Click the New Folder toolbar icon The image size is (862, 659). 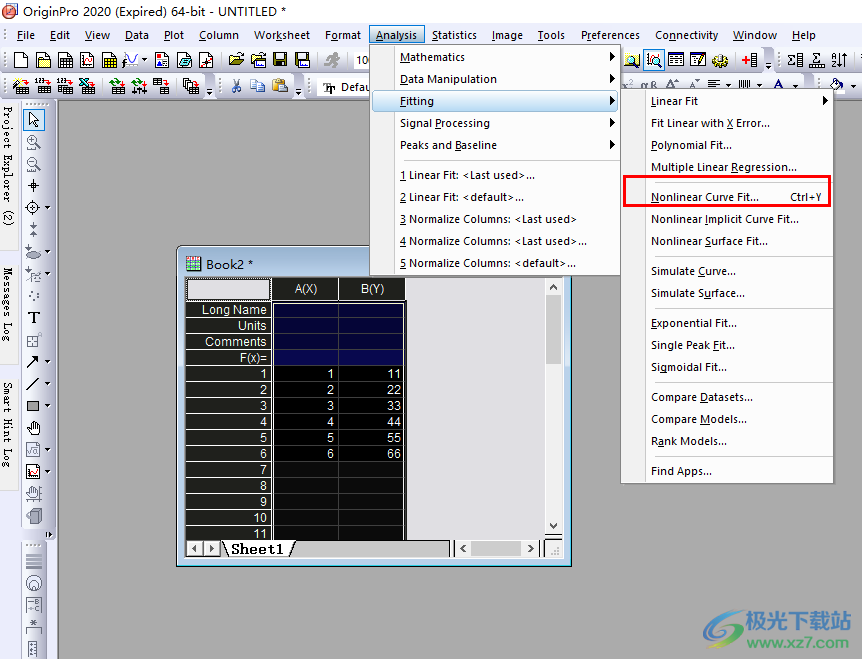[43, 60]
